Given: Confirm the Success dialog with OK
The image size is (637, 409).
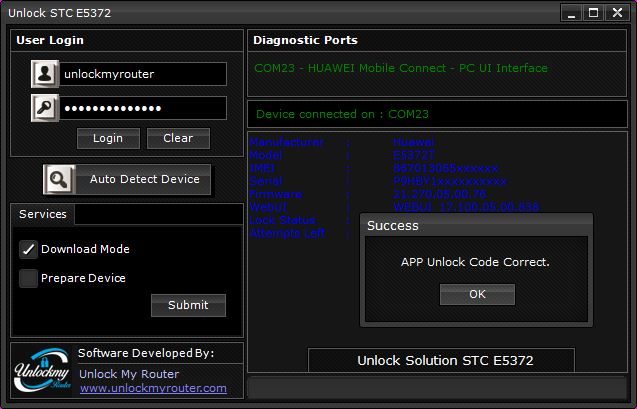Looking at the screenshot, I should (x=477, y=294).
